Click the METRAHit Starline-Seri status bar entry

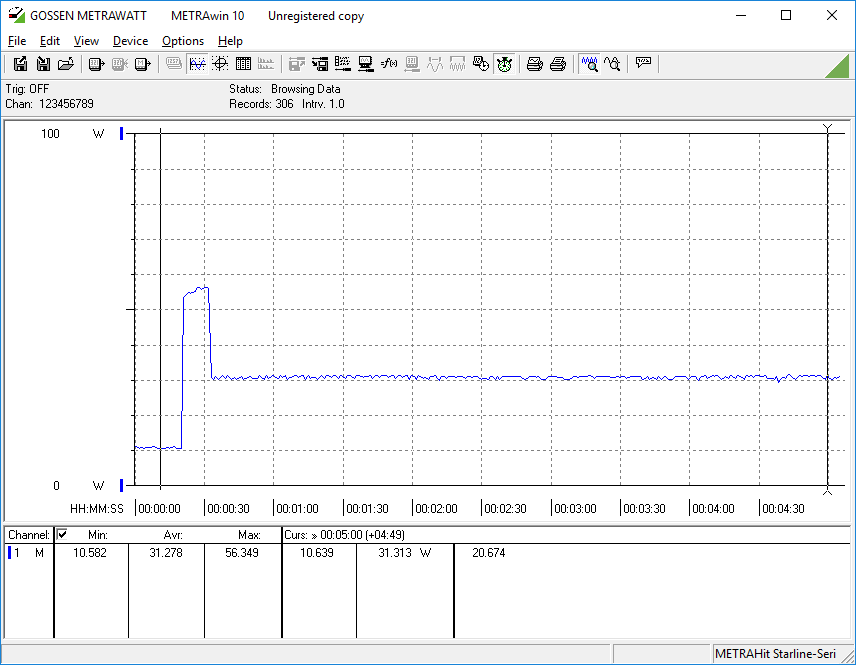pyautogui.click(x=775, y=654)
